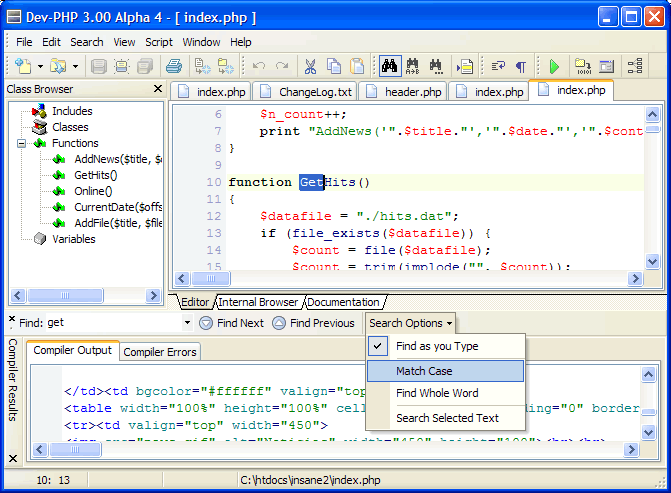This screenshot has height=493, width=671.
Task: Click the Save As toolbar icon
Action: 122,66
